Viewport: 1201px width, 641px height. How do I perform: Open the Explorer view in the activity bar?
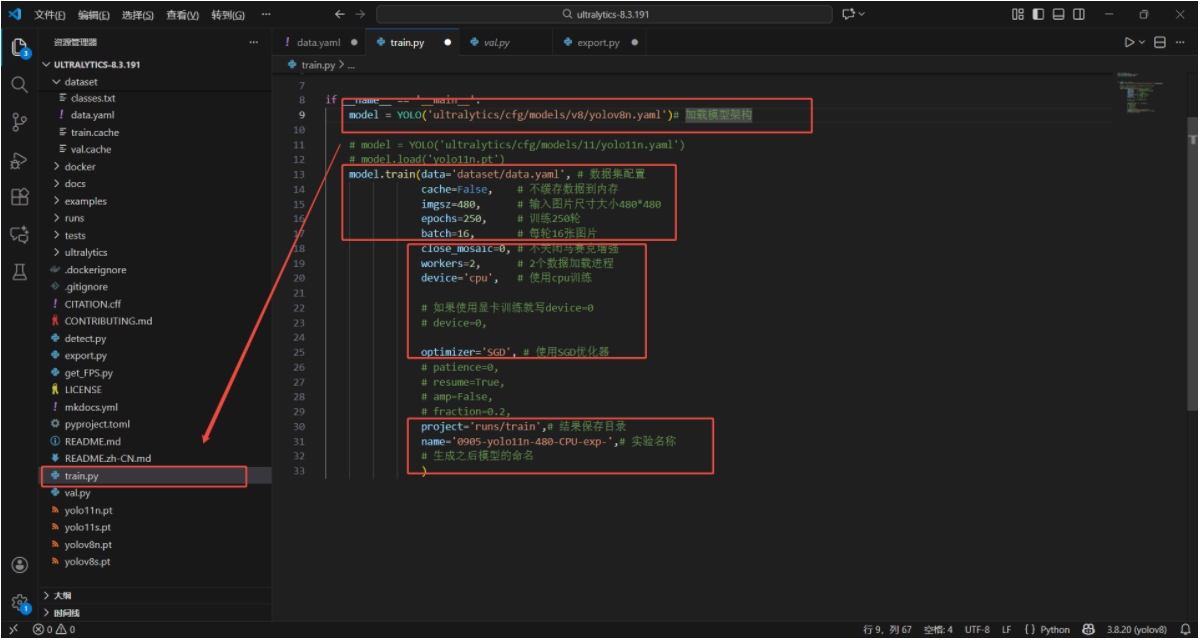(19, 48)
